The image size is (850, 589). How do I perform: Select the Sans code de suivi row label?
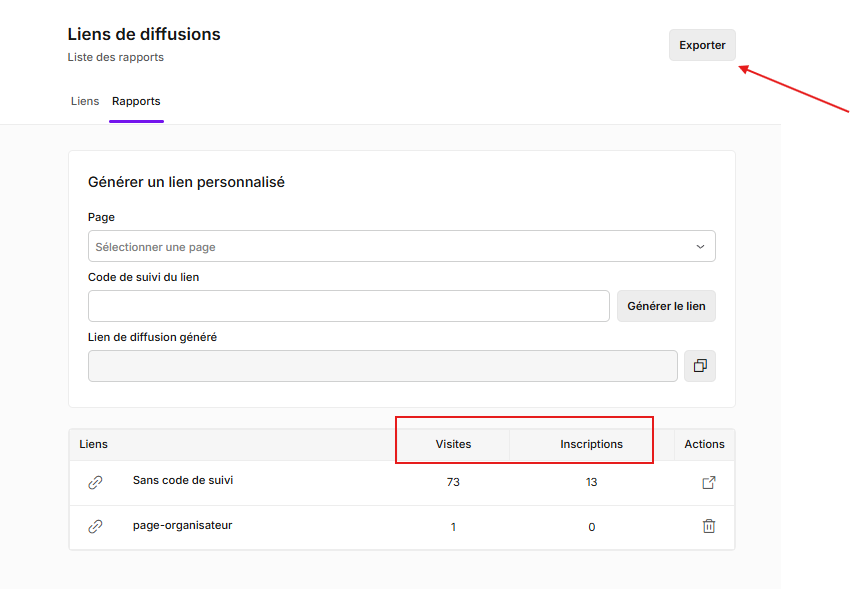coord(183,481)
